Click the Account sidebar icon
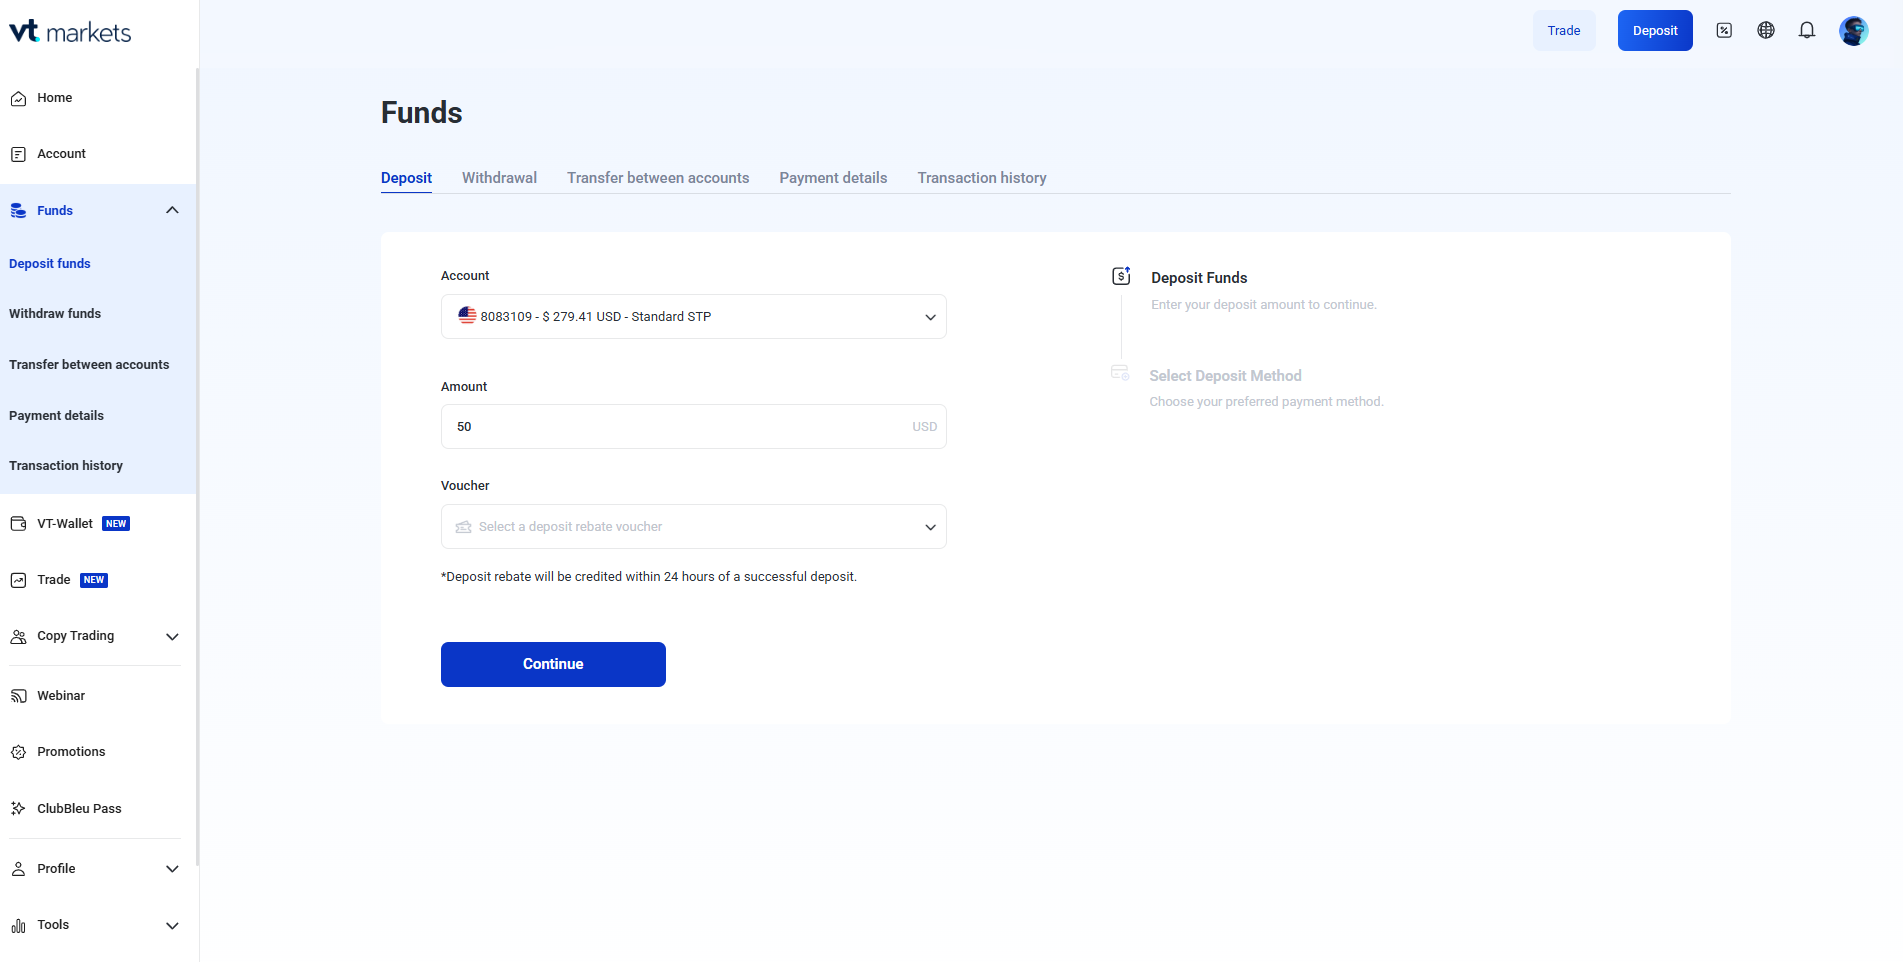The height and width of the screenshot is (962, 1903). (x=18, y=154)
